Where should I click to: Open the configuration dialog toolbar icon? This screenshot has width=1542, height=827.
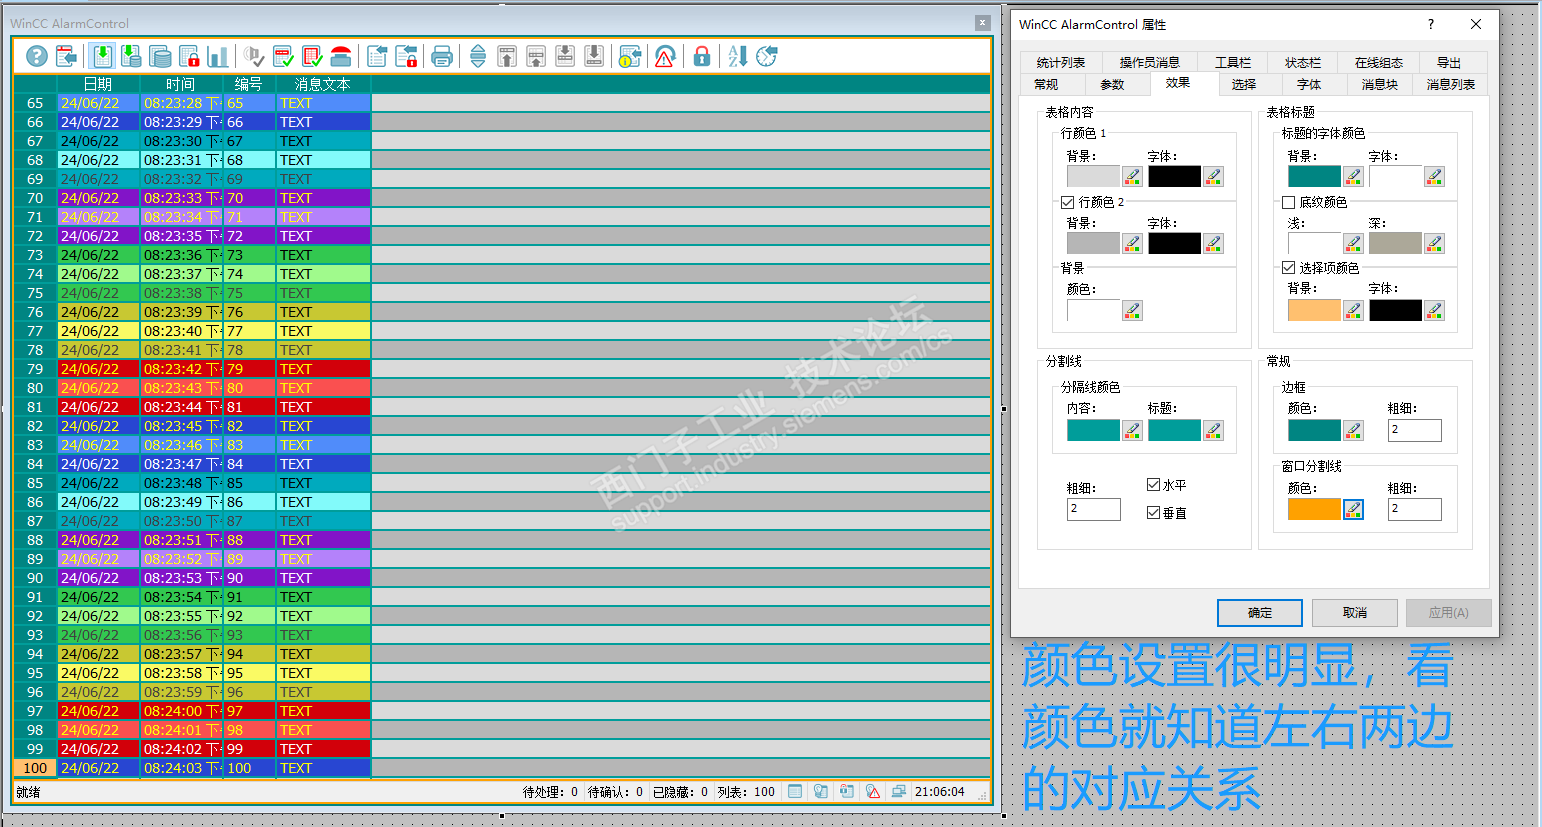click(x=66, y=57)
